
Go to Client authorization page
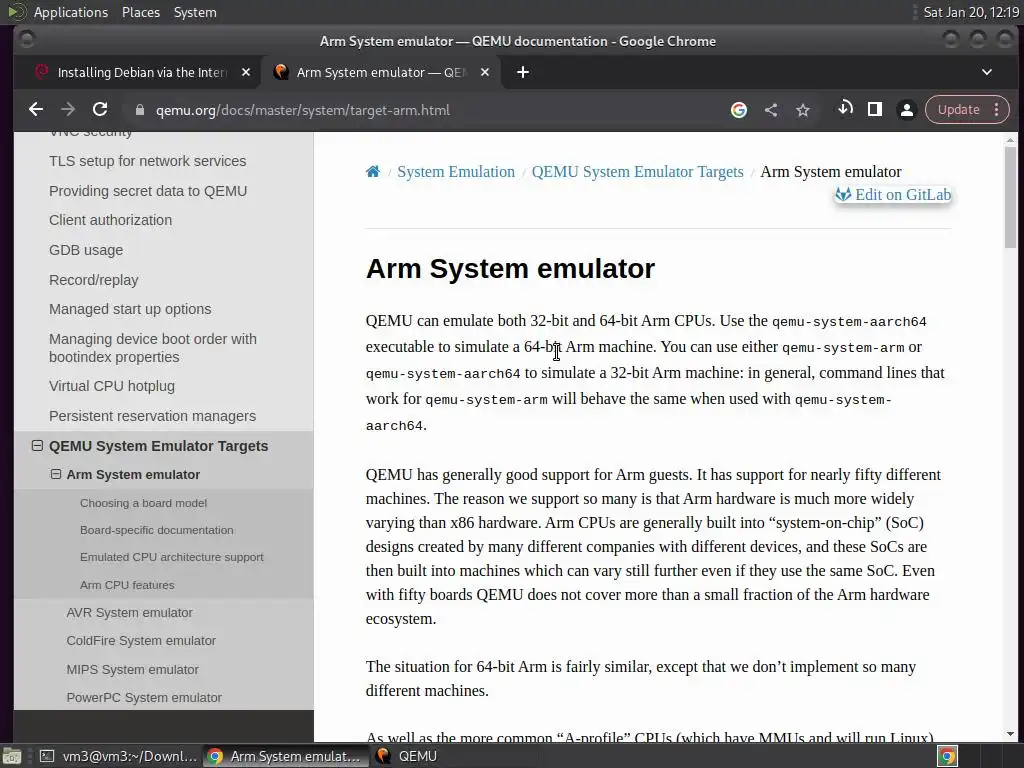click(x=110, y=220)
